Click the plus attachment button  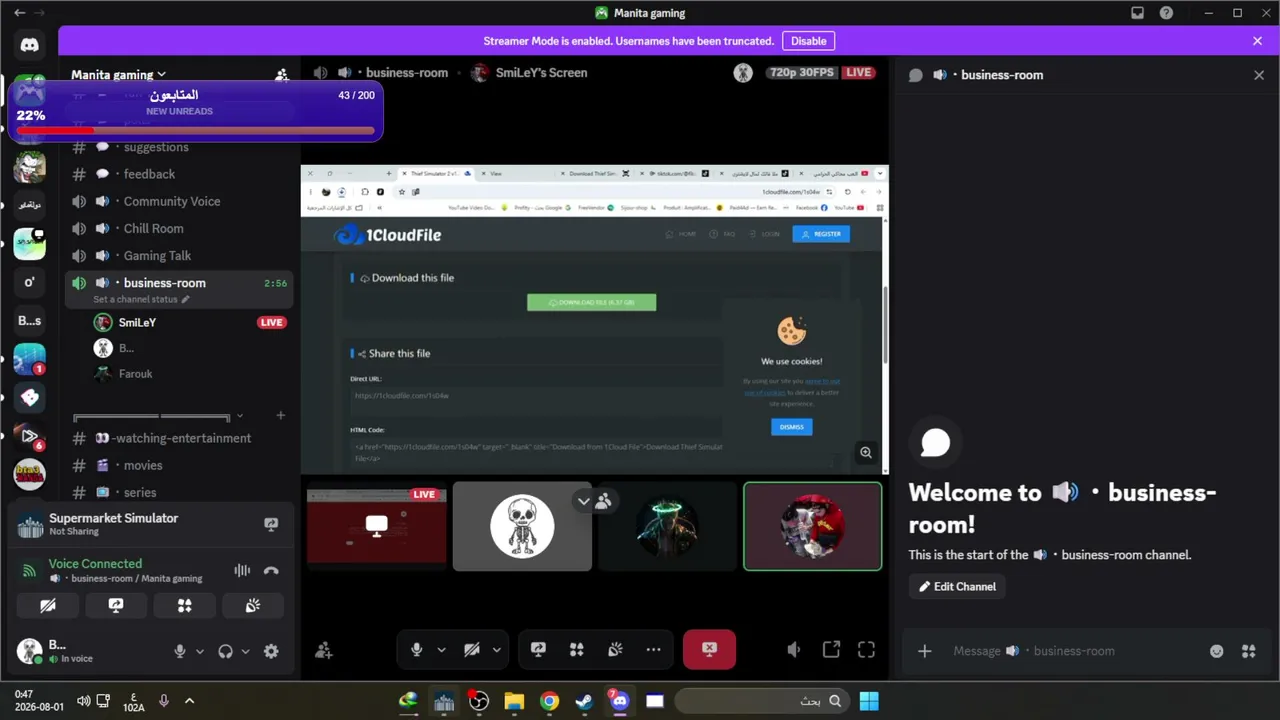[924, 651]
